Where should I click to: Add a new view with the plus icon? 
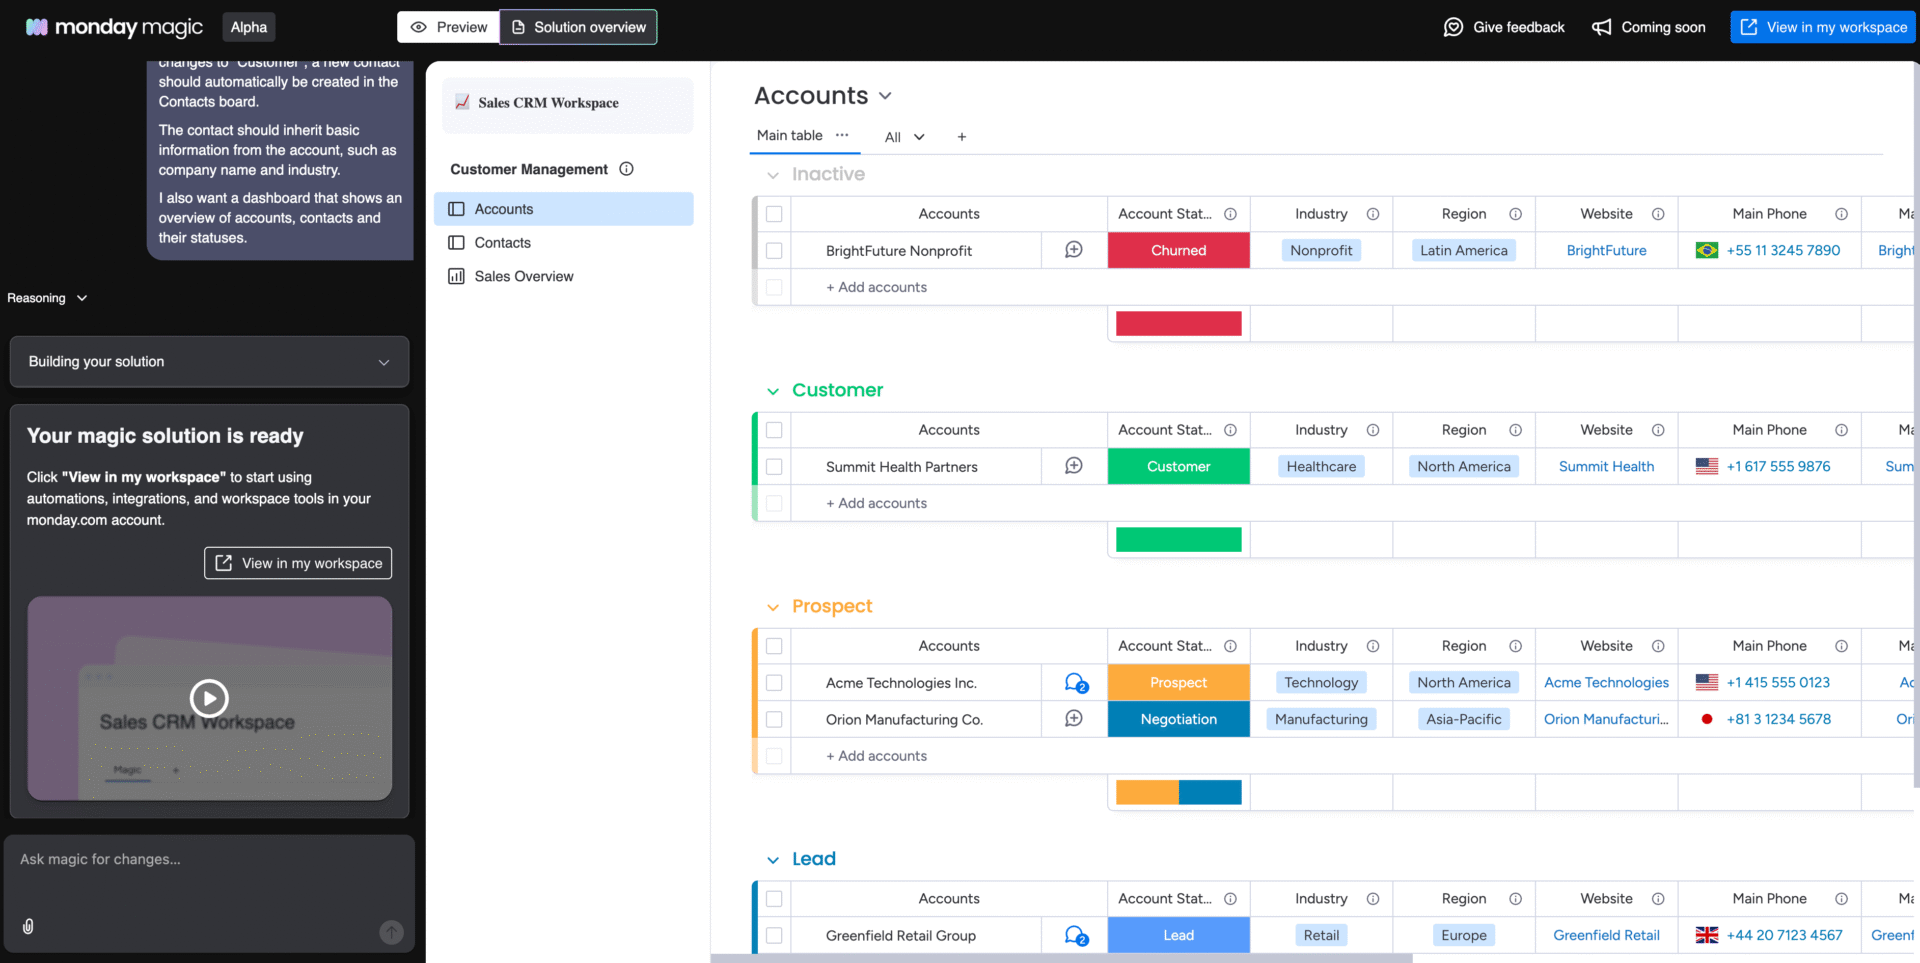click(961, 136)
